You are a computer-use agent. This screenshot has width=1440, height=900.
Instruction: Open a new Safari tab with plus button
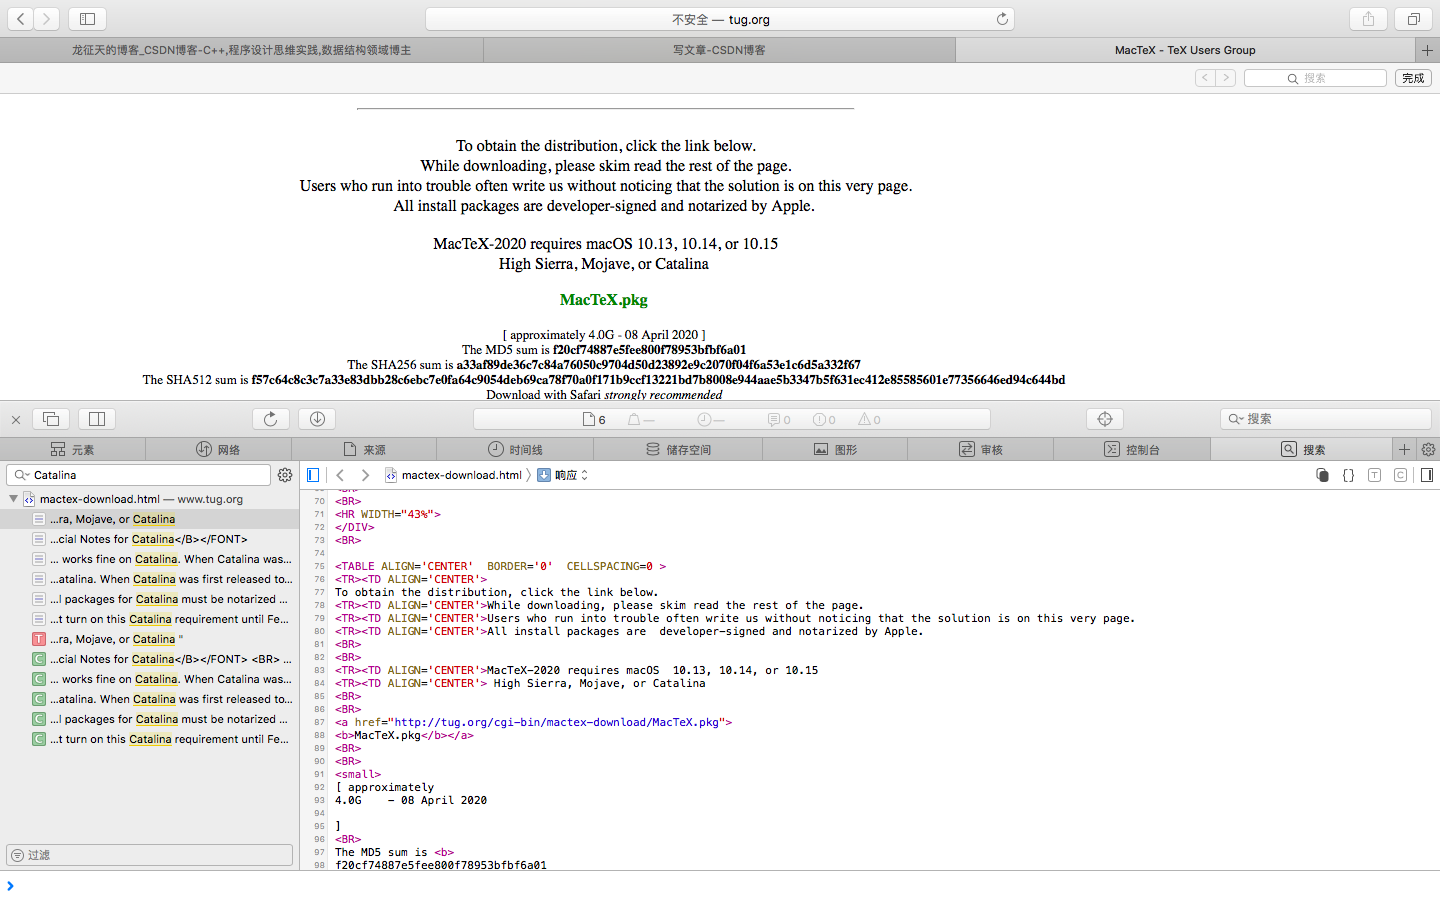(1427, 50)
